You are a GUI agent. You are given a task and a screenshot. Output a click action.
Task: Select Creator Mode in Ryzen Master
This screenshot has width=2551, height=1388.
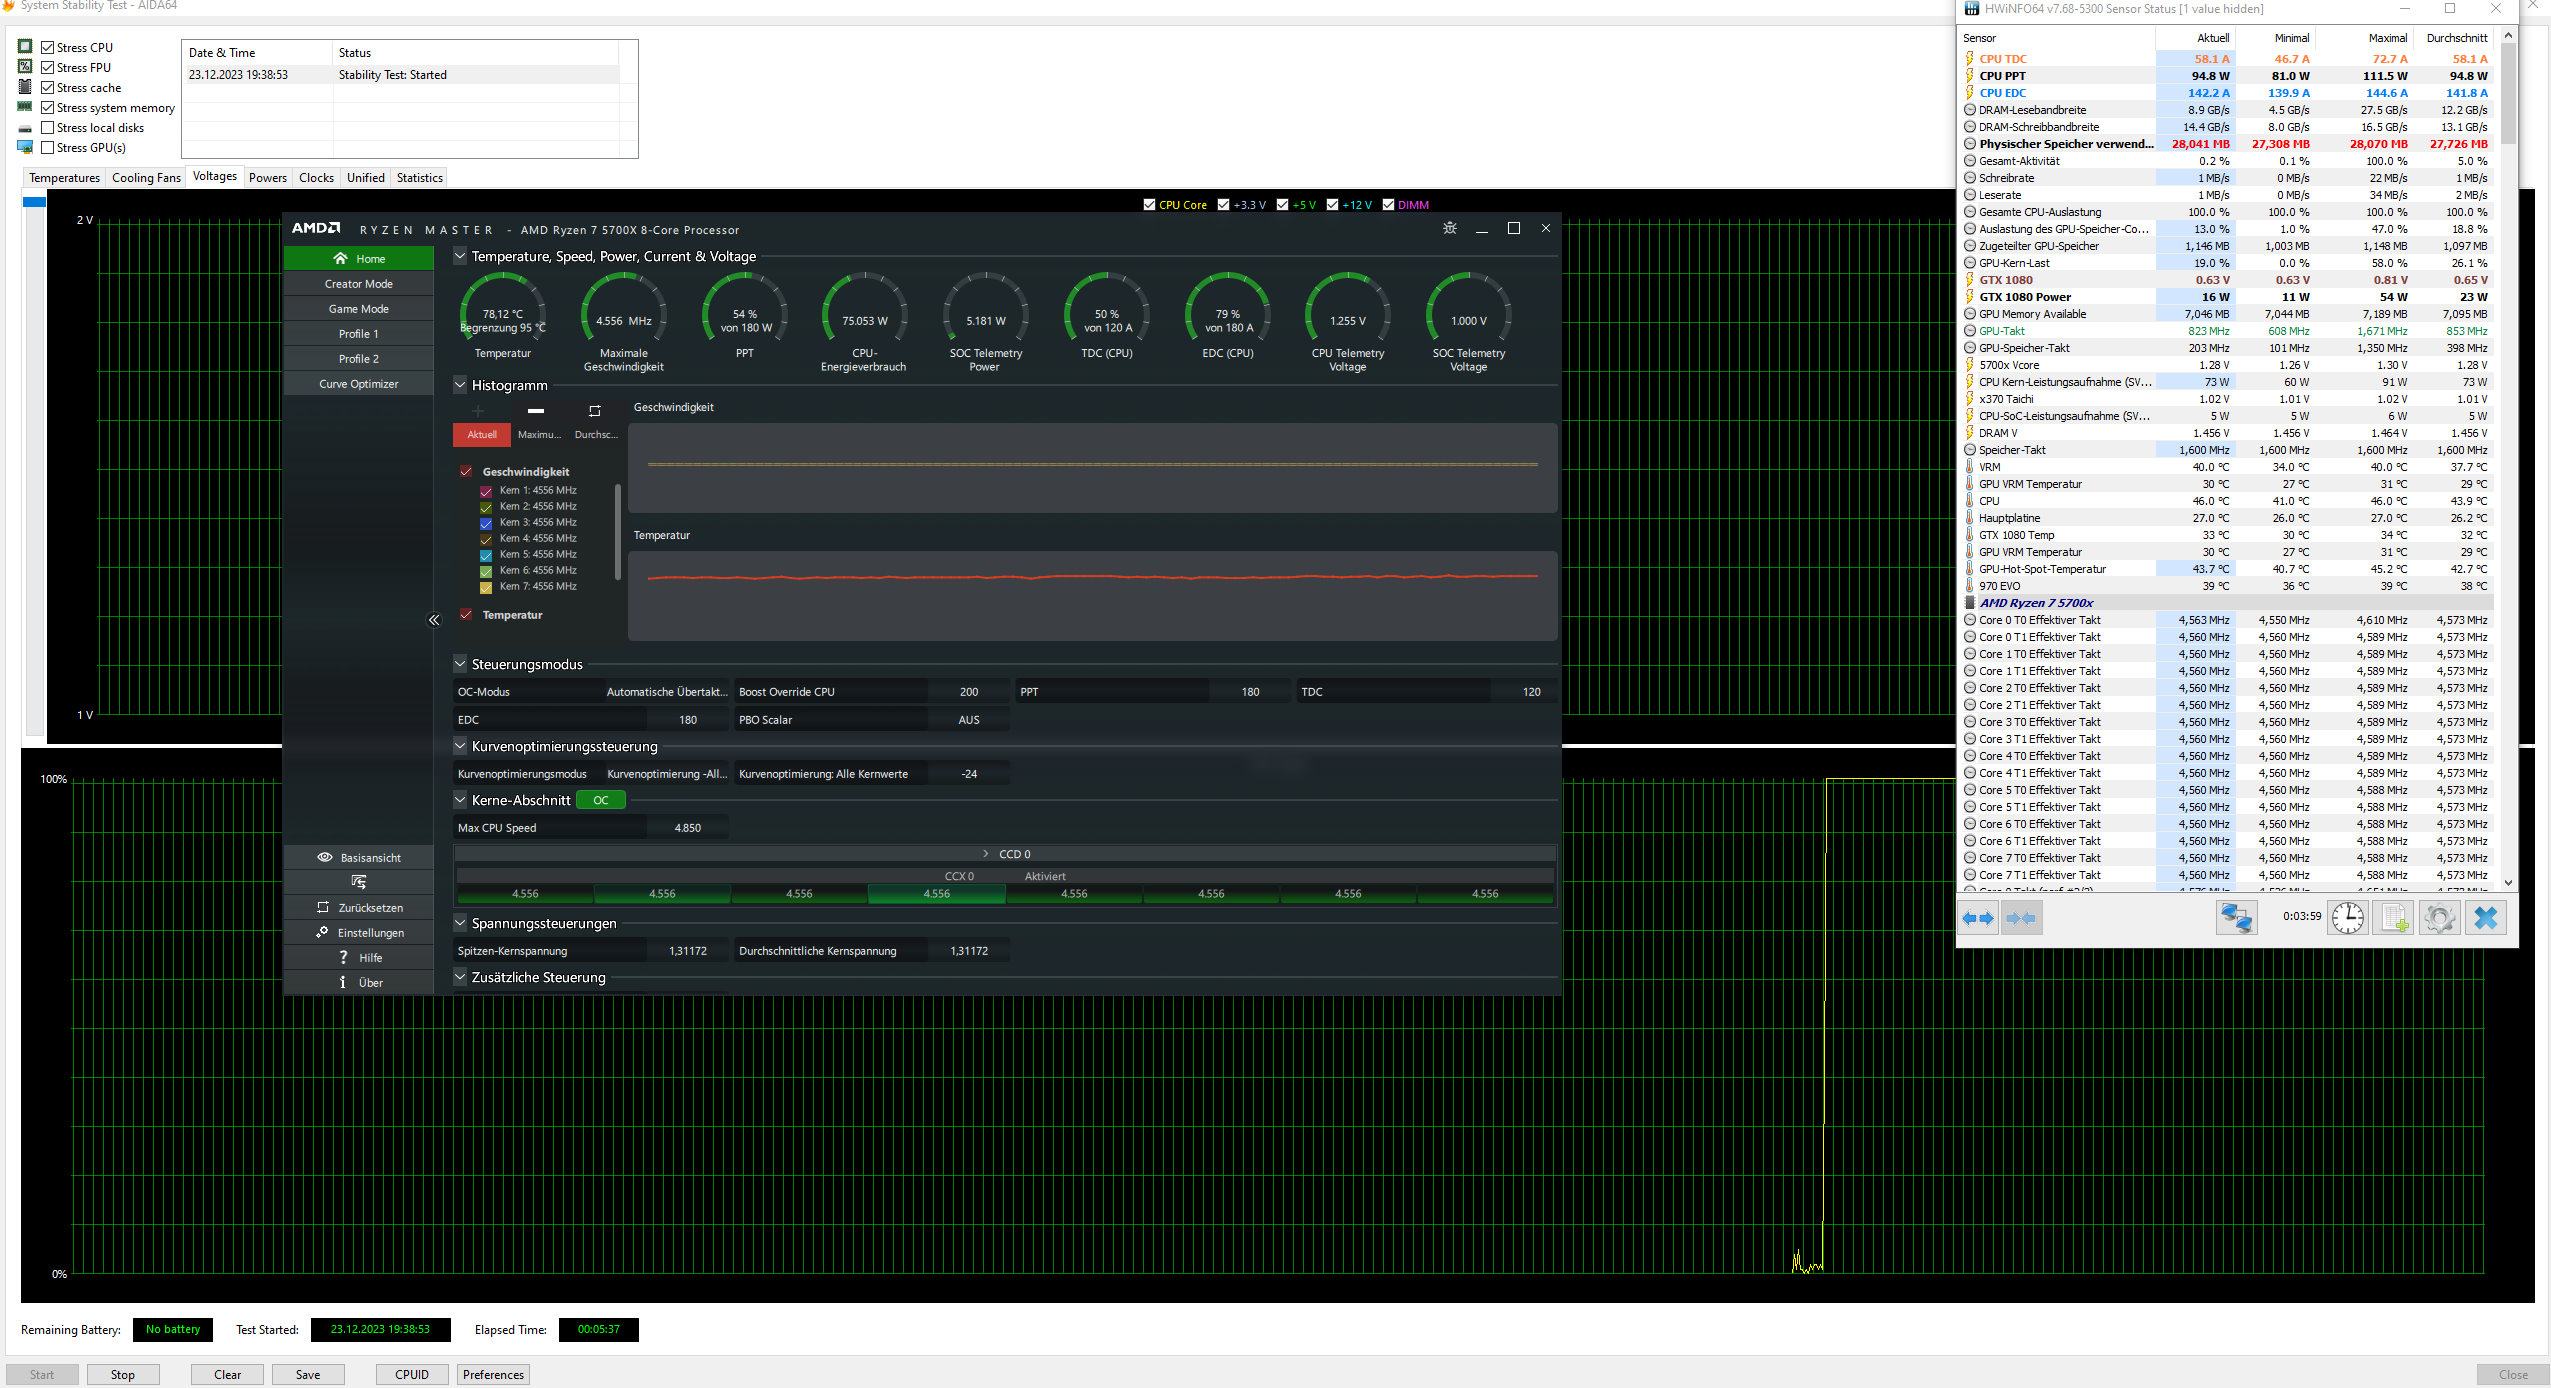click(x=359, y=283)
